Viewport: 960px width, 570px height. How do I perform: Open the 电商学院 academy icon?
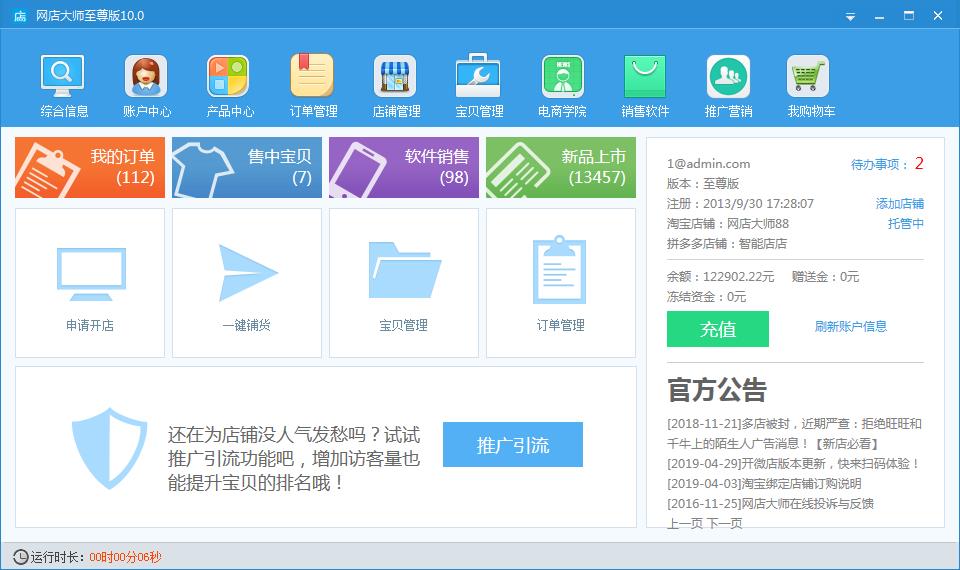[562, 86]
